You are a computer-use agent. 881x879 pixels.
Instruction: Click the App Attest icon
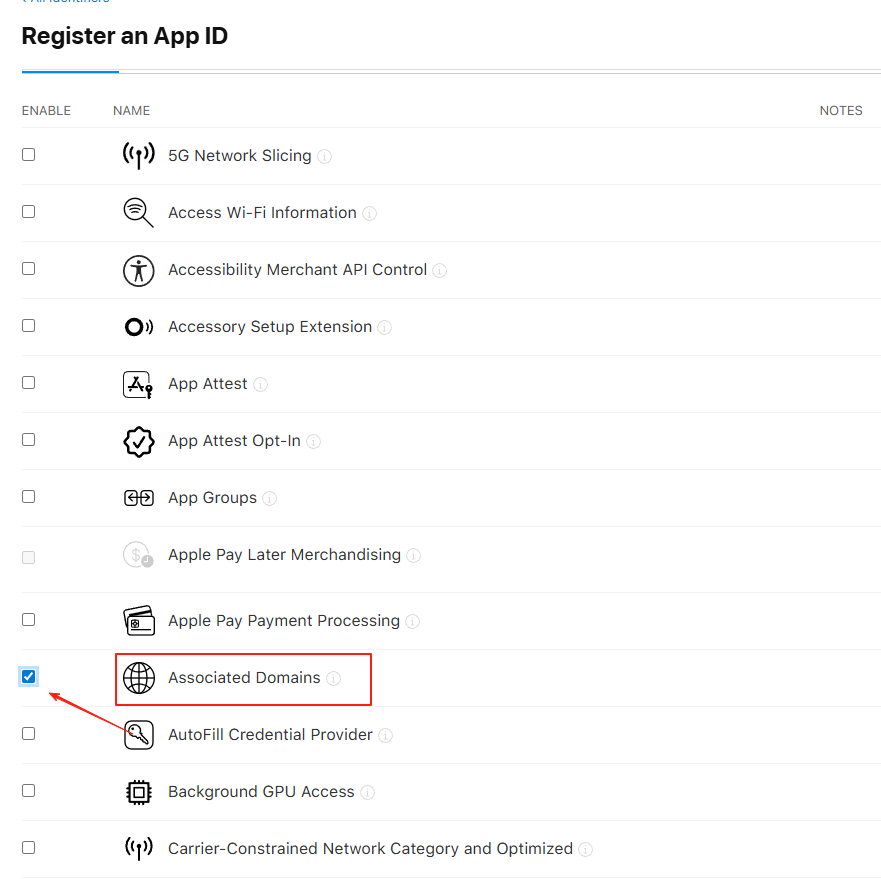pos(138,384)
